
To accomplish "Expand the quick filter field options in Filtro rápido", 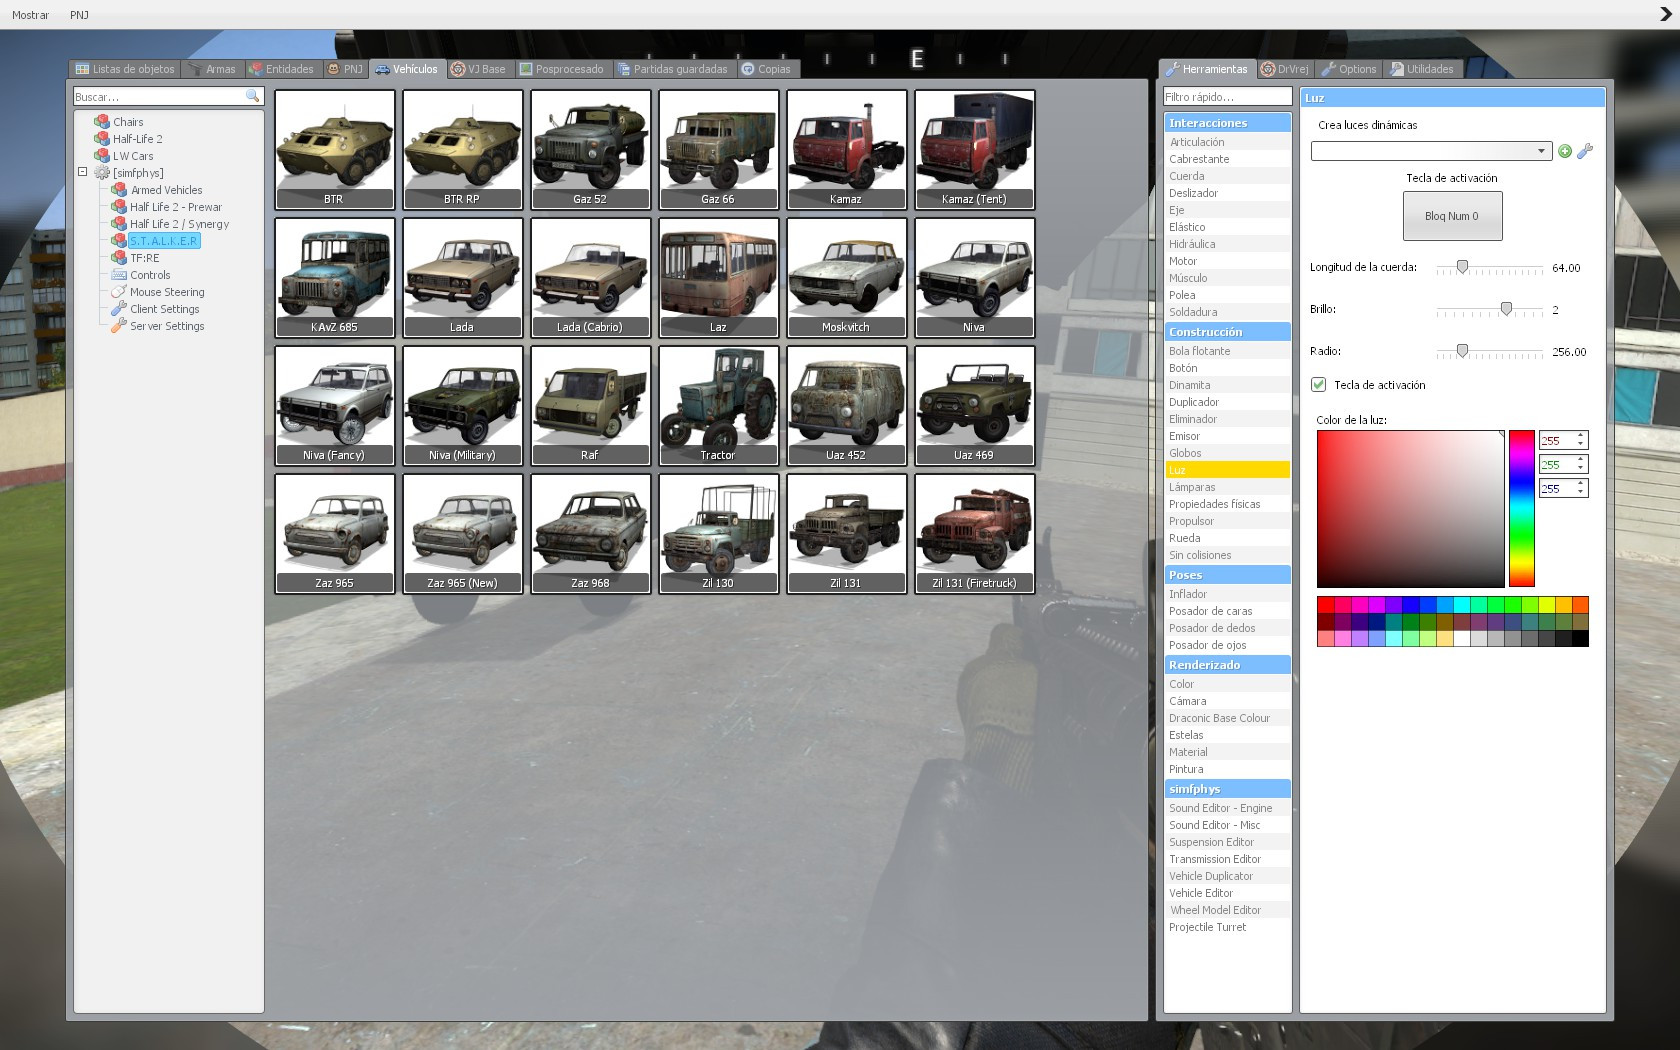I will tap(1225, 96).
